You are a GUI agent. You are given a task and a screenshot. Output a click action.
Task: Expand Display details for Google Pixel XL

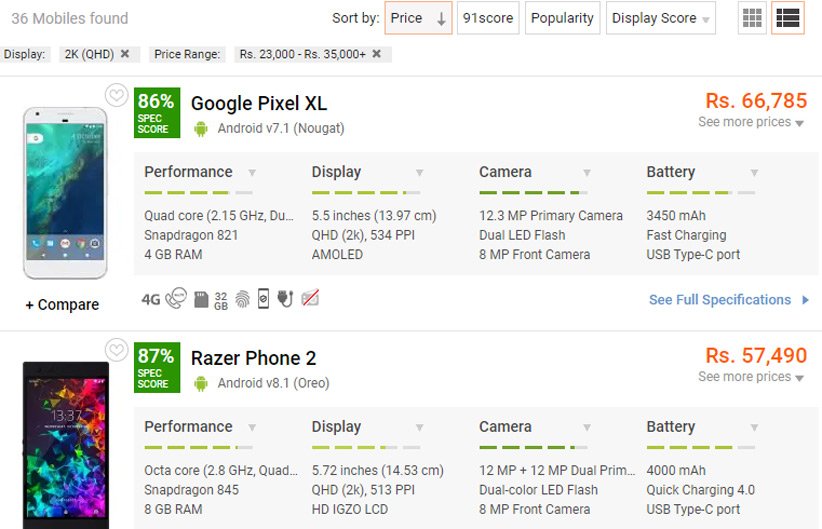click(419, 172)
